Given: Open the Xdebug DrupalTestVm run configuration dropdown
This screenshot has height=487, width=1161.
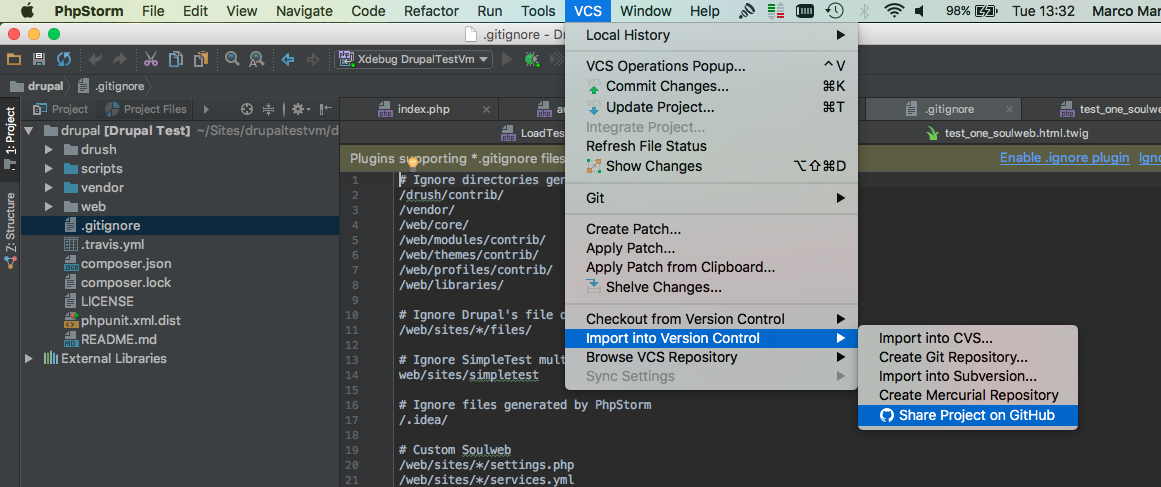Looking at the screenshot, I should coord(414,59).
